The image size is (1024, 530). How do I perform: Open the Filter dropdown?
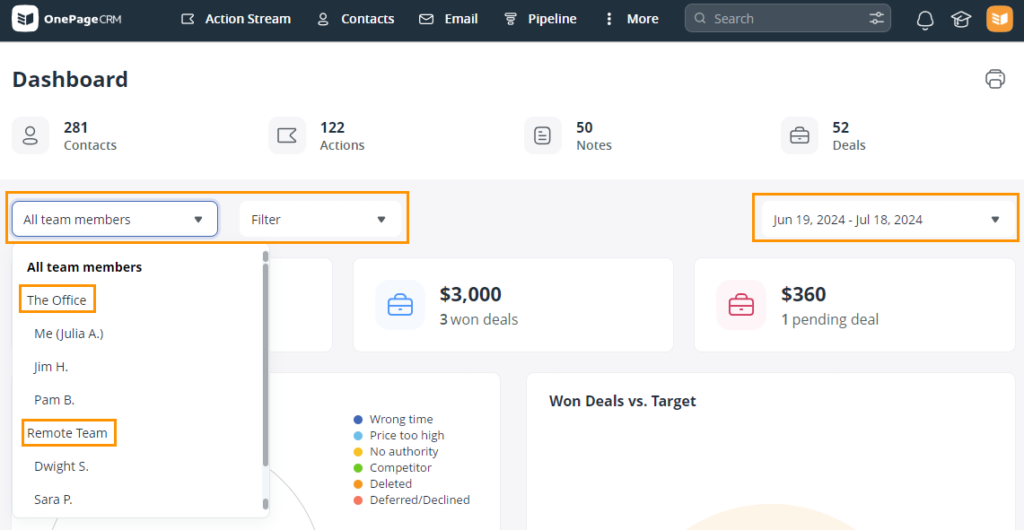pyautogui.click(x=320, y=219)
